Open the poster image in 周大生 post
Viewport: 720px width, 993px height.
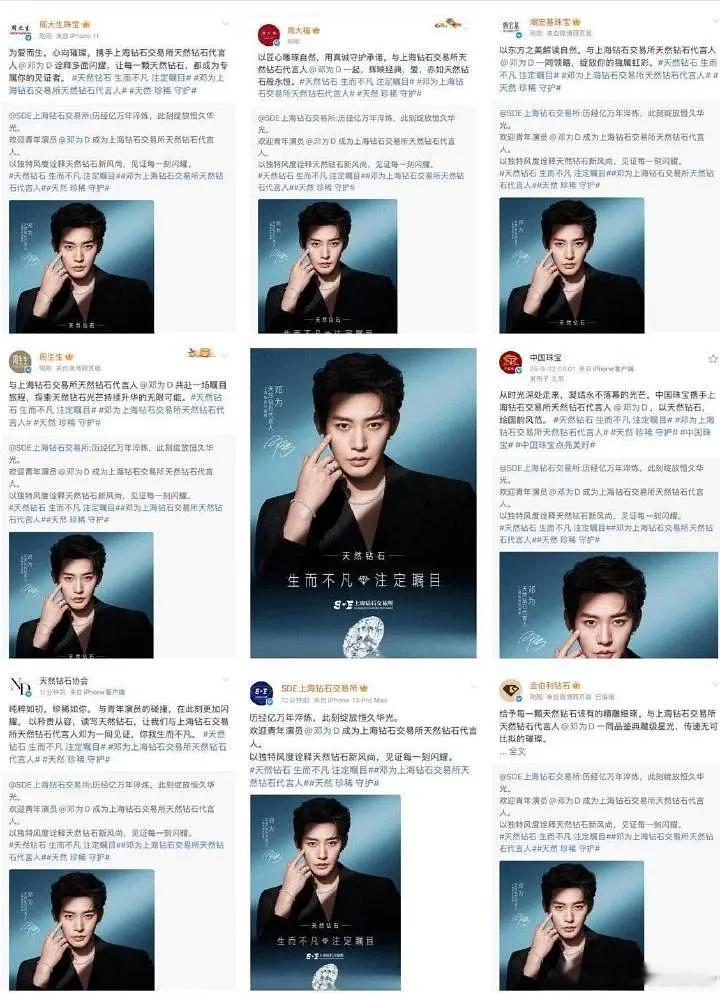click(x=81, y=266)
